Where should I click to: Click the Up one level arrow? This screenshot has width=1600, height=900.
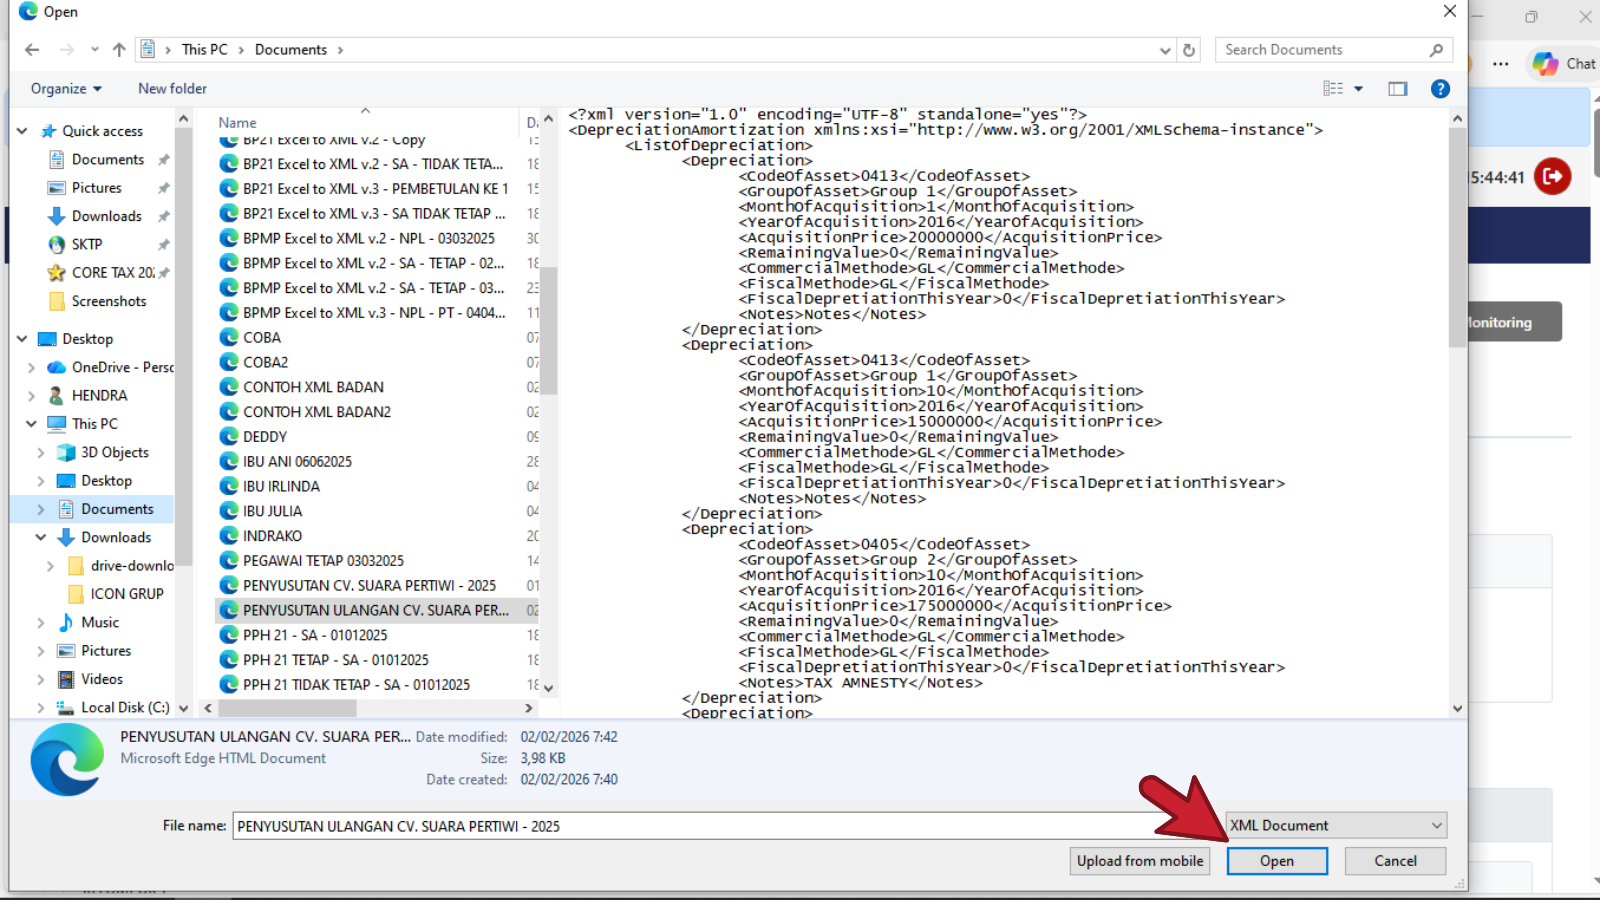click(x=119, y=50)
